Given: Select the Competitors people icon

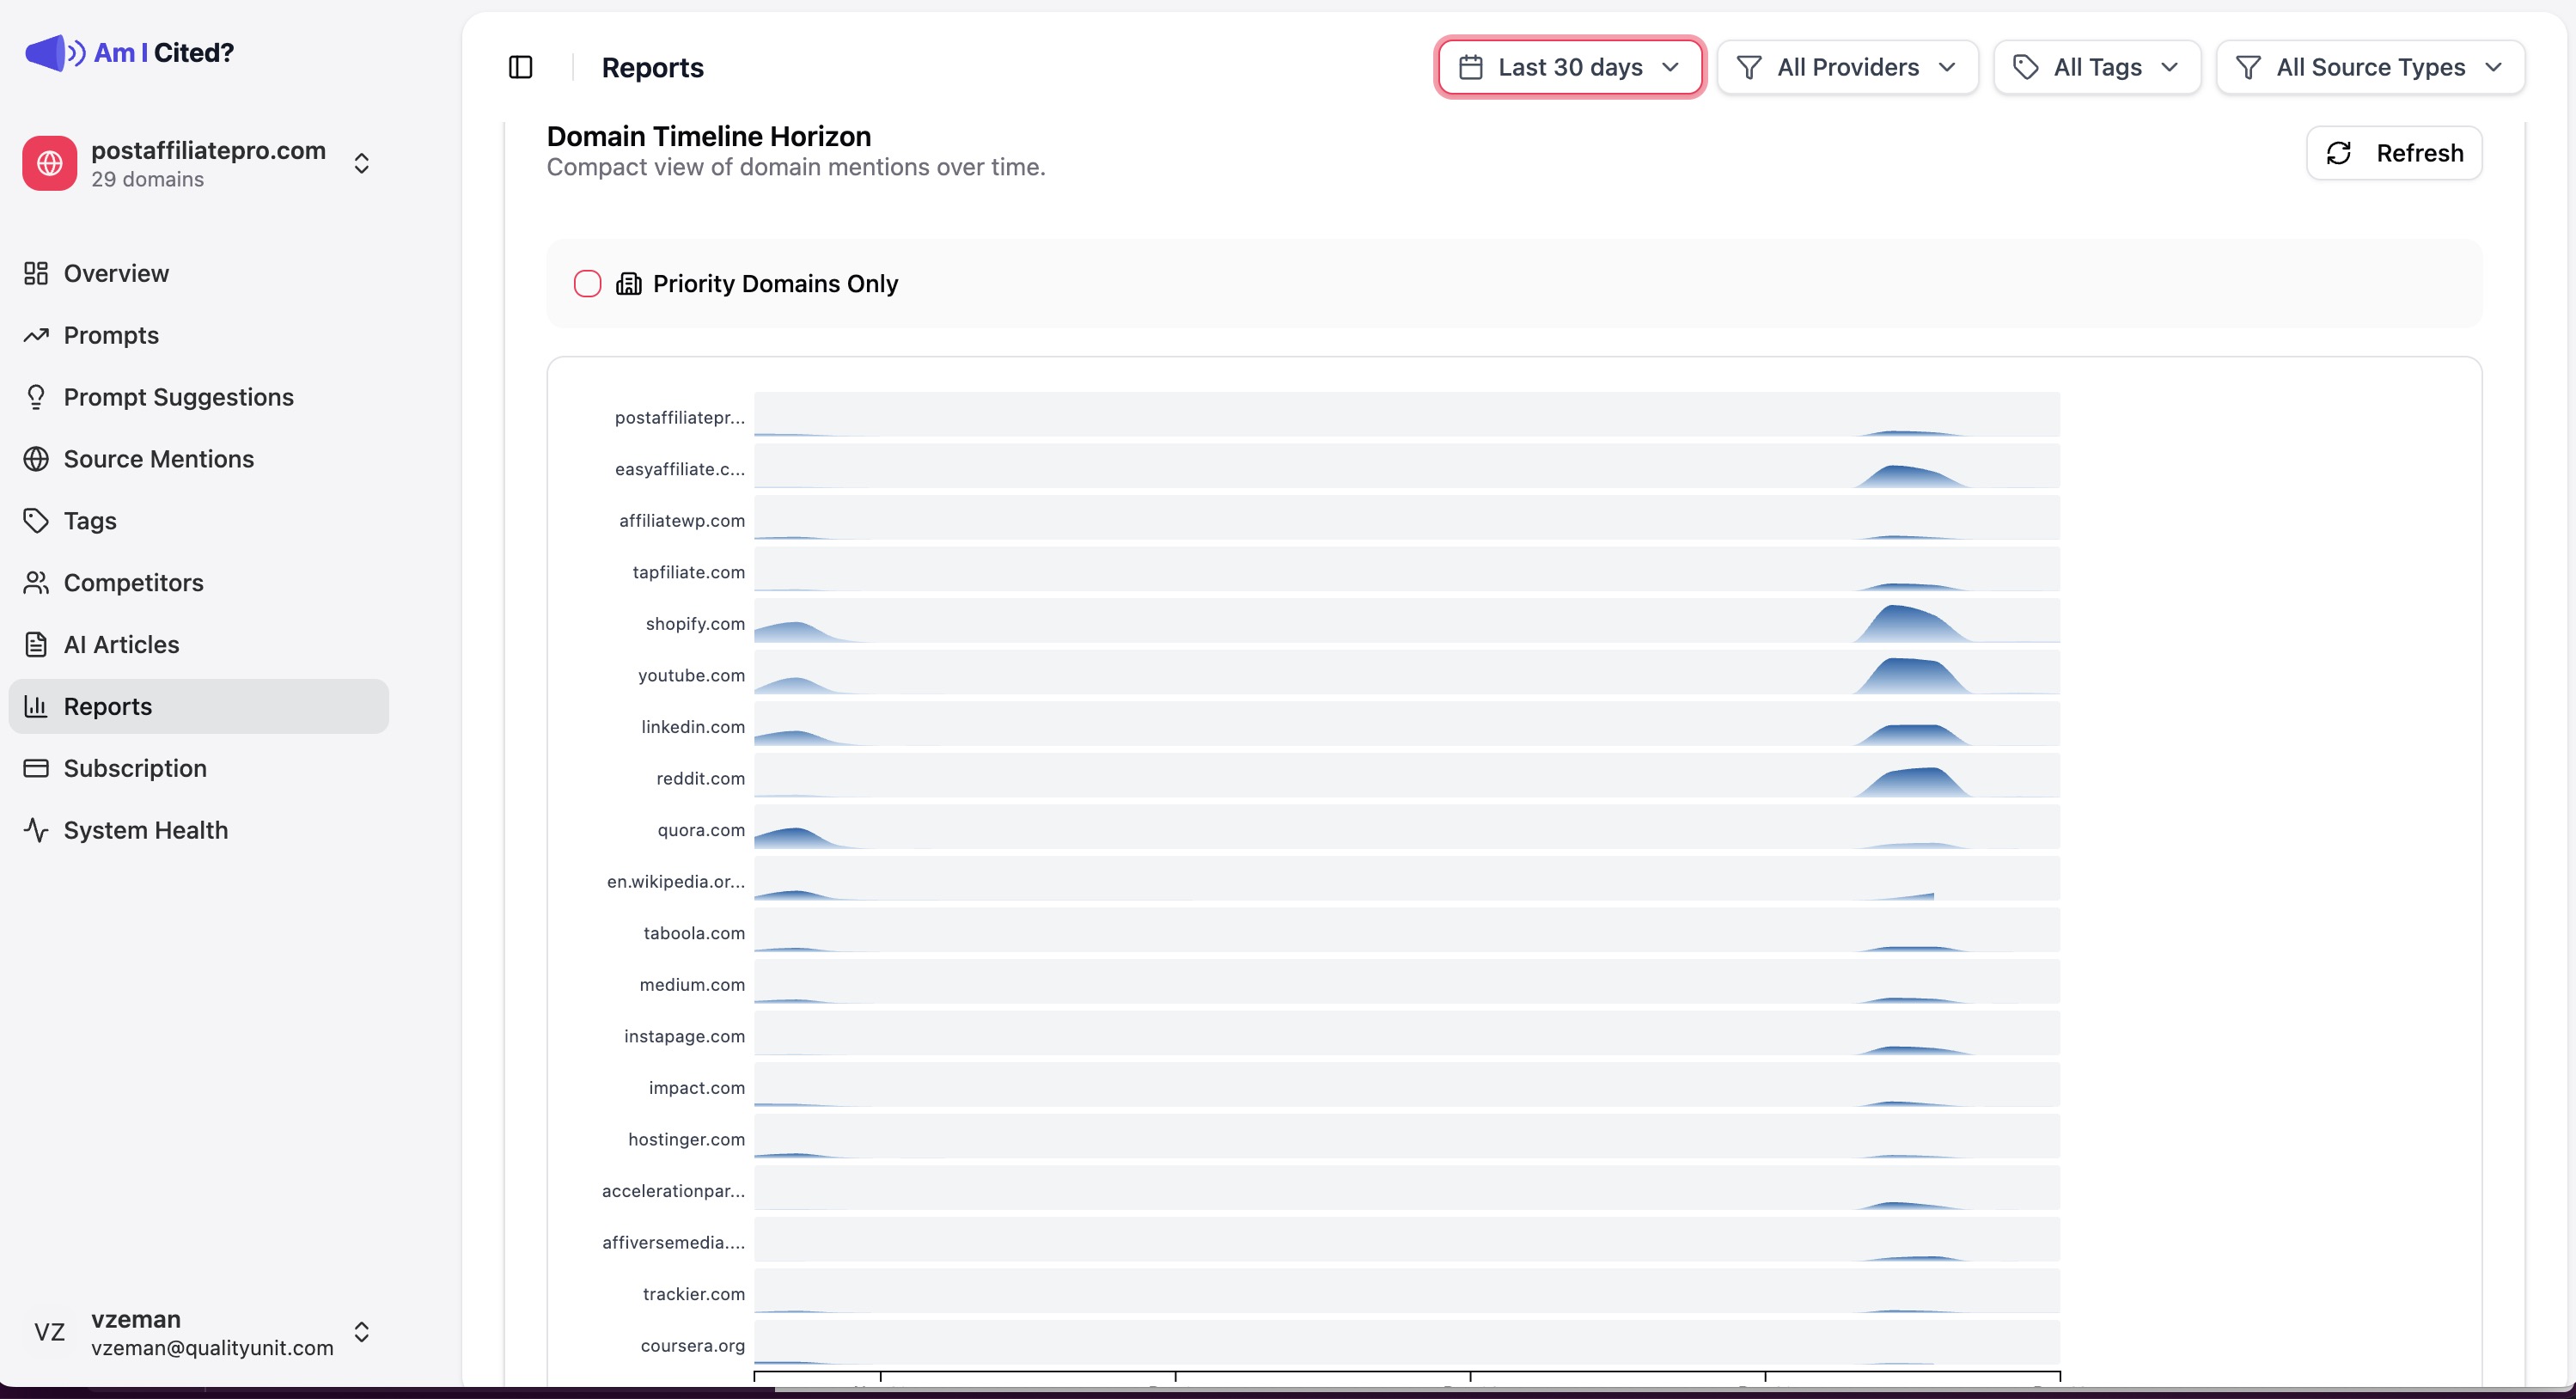Looking at the screenshot, I should click(36, 582).
